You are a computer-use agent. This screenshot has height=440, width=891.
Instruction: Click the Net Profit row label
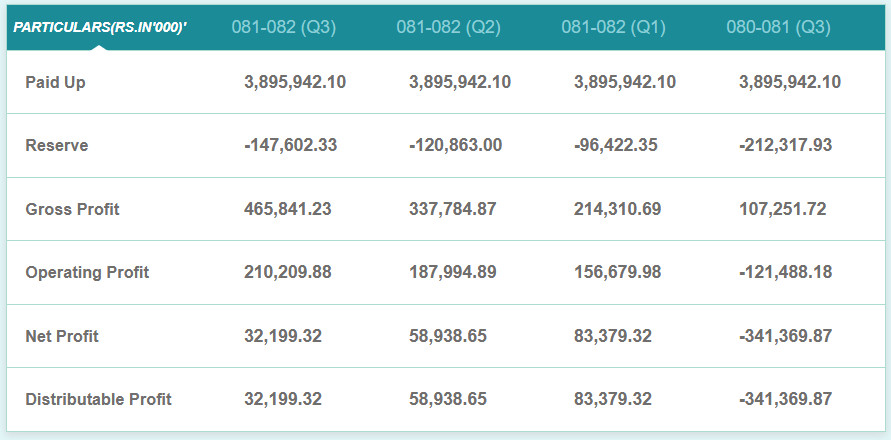62,336
